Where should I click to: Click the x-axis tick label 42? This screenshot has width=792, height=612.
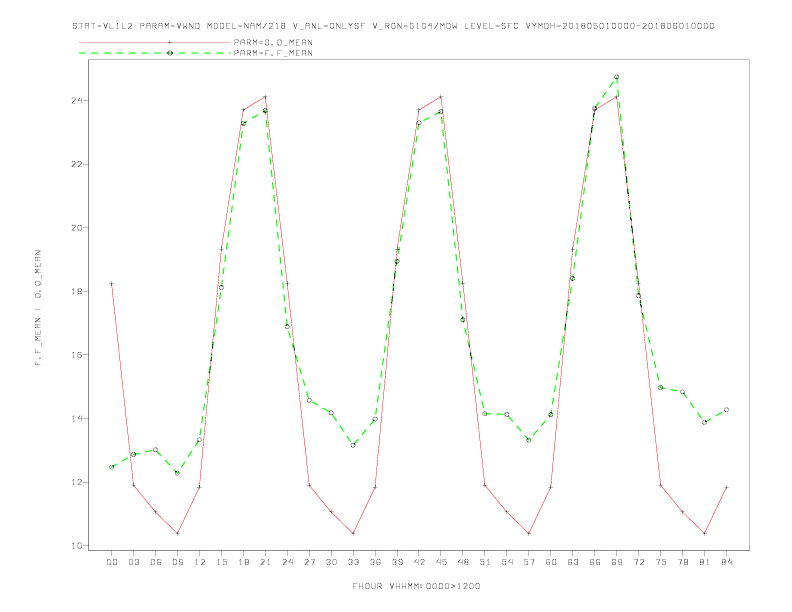(419, 562)
